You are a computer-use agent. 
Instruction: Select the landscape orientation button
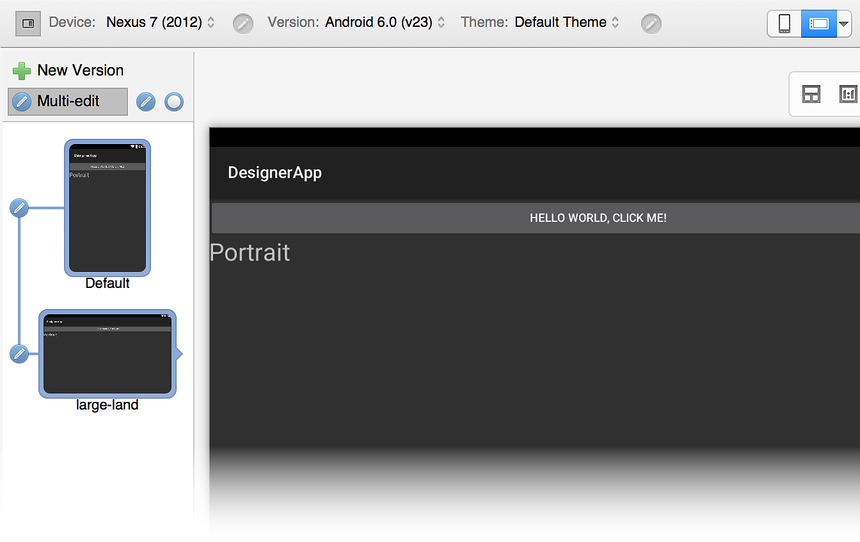coord(818,24)
